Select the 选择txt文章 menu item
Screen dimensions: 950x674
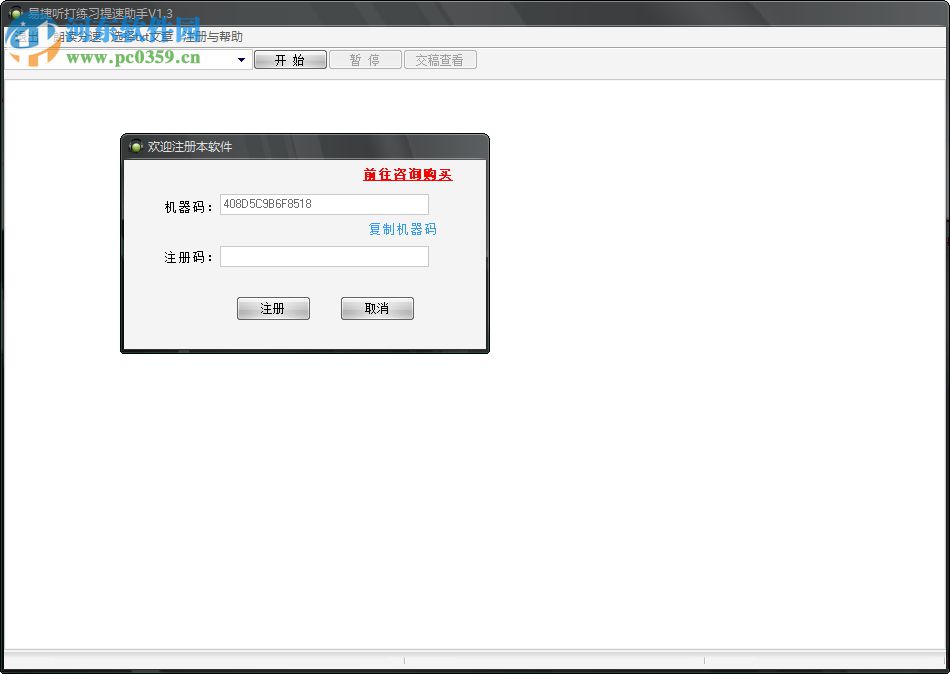click(x=143, y=37)
